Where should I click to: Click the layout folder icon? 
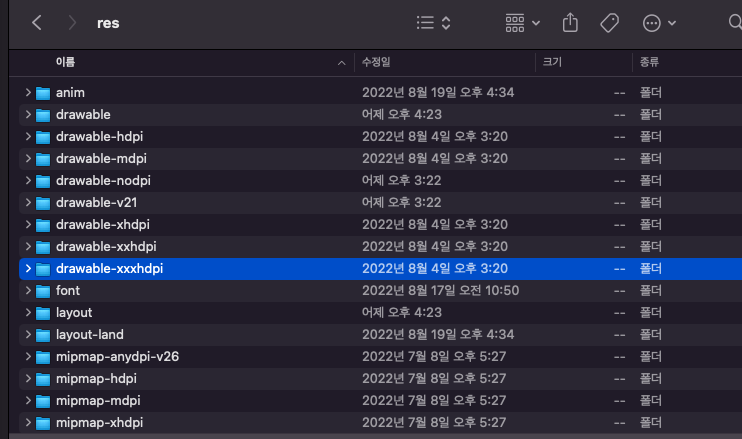point(43,313)
